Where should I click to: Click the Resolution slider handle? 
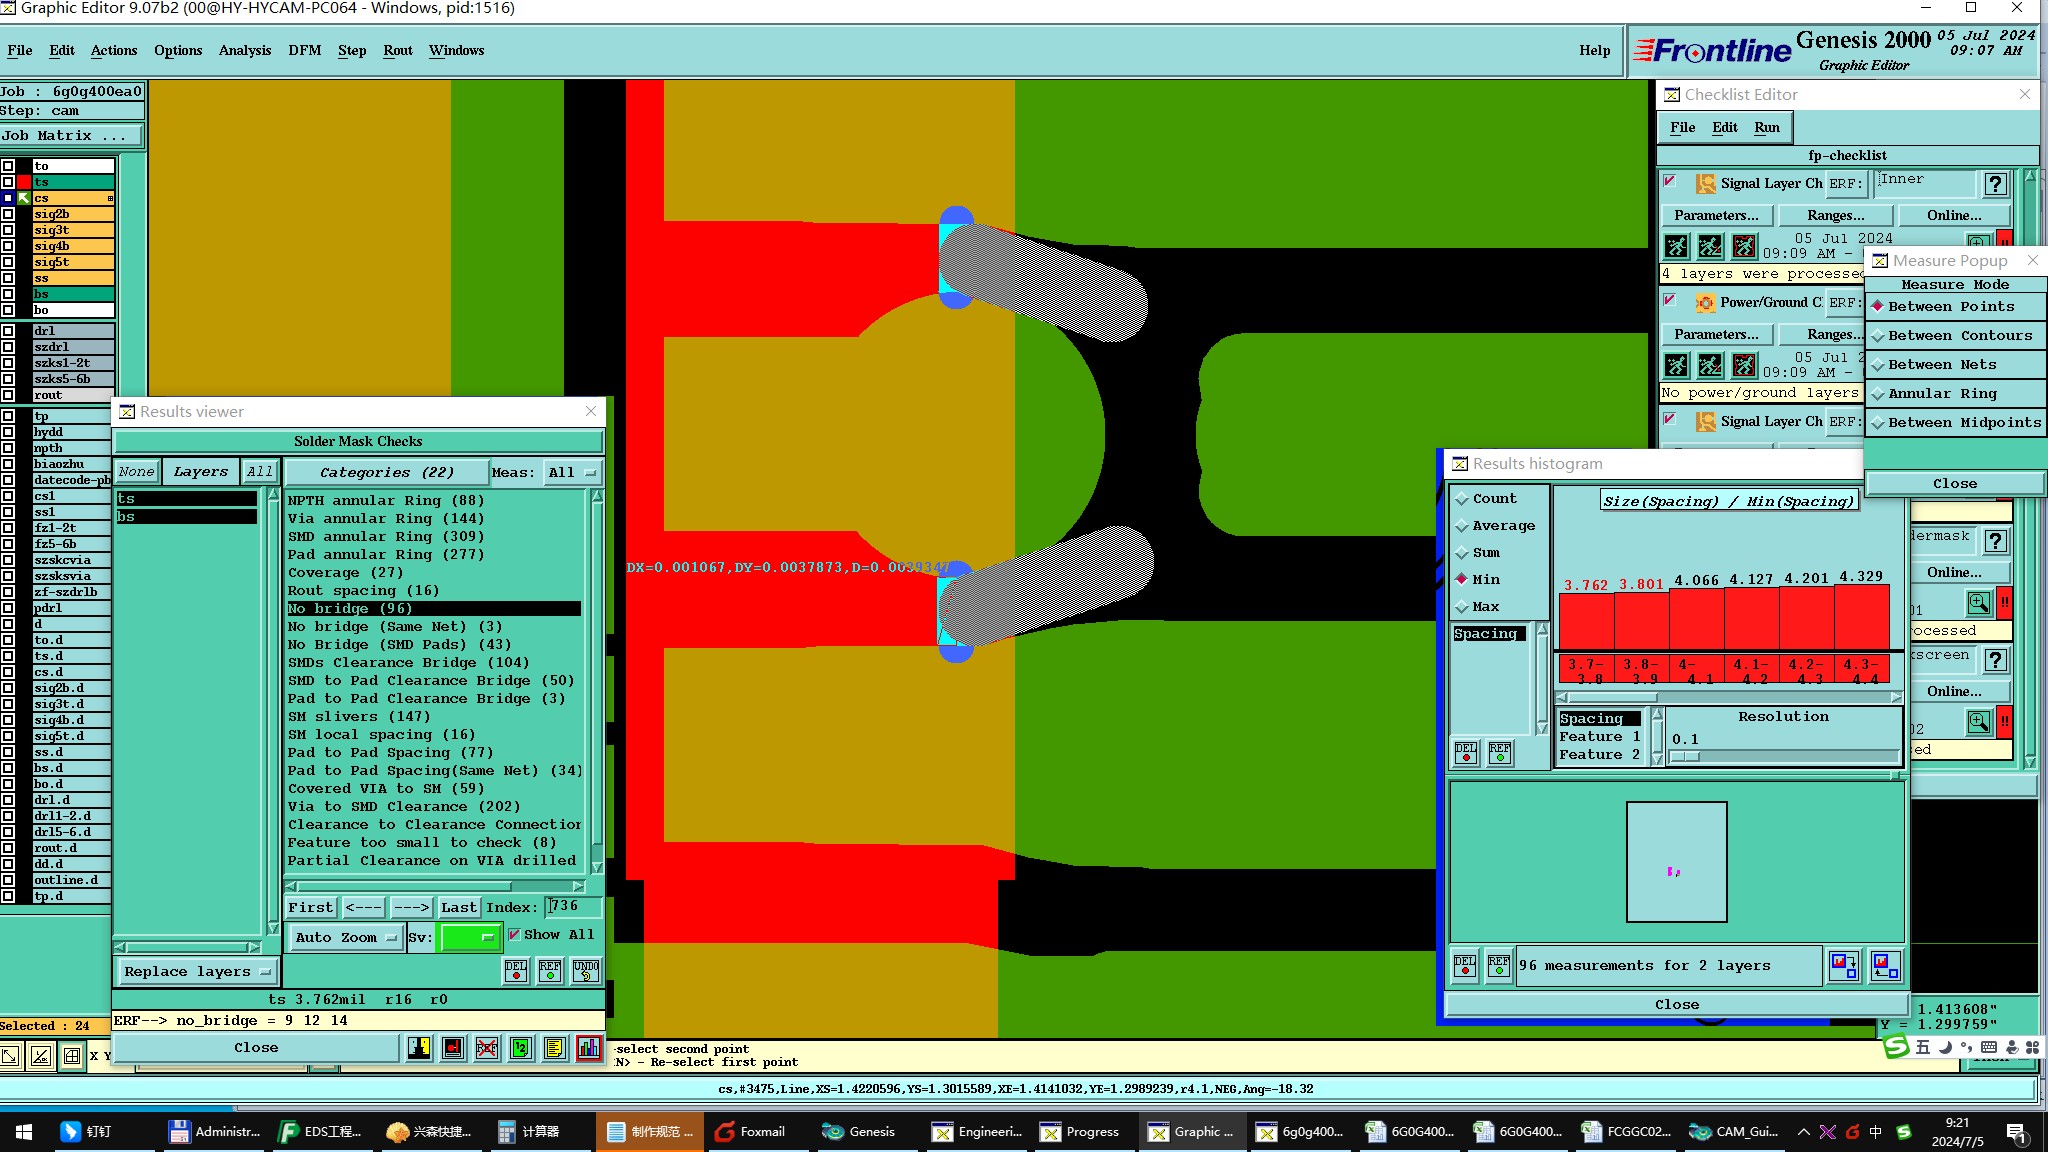pyautogui.click(x=1685, y=756)
